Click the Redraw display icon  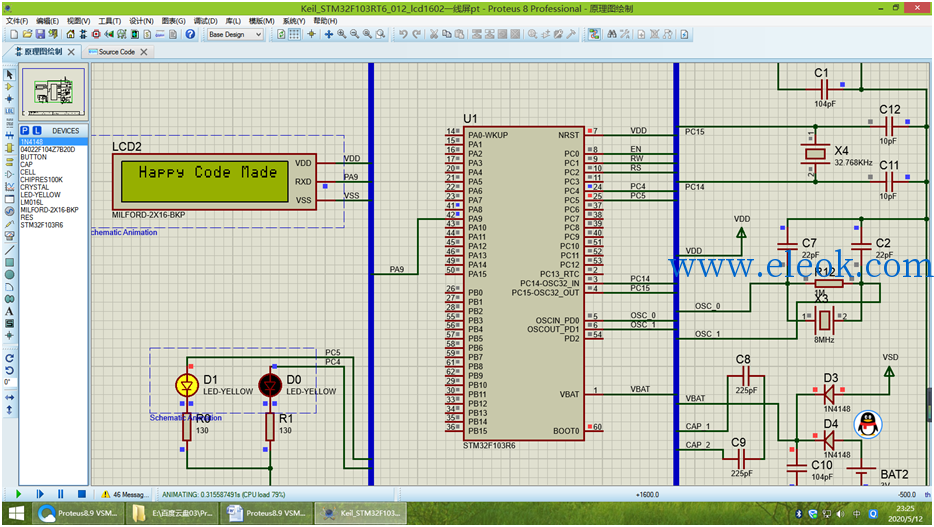pyautogui.click(x=281, y=35)
